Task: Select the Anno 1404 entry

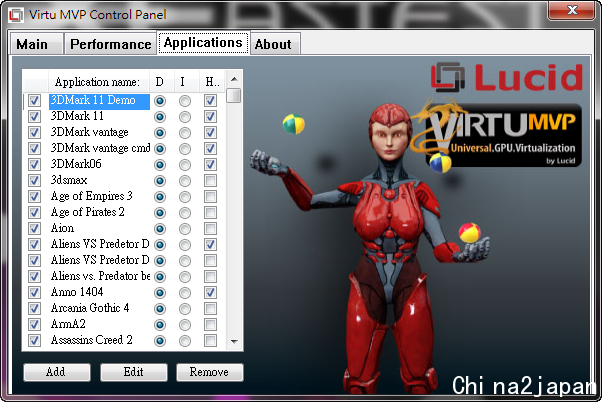Action: [77, 292]
